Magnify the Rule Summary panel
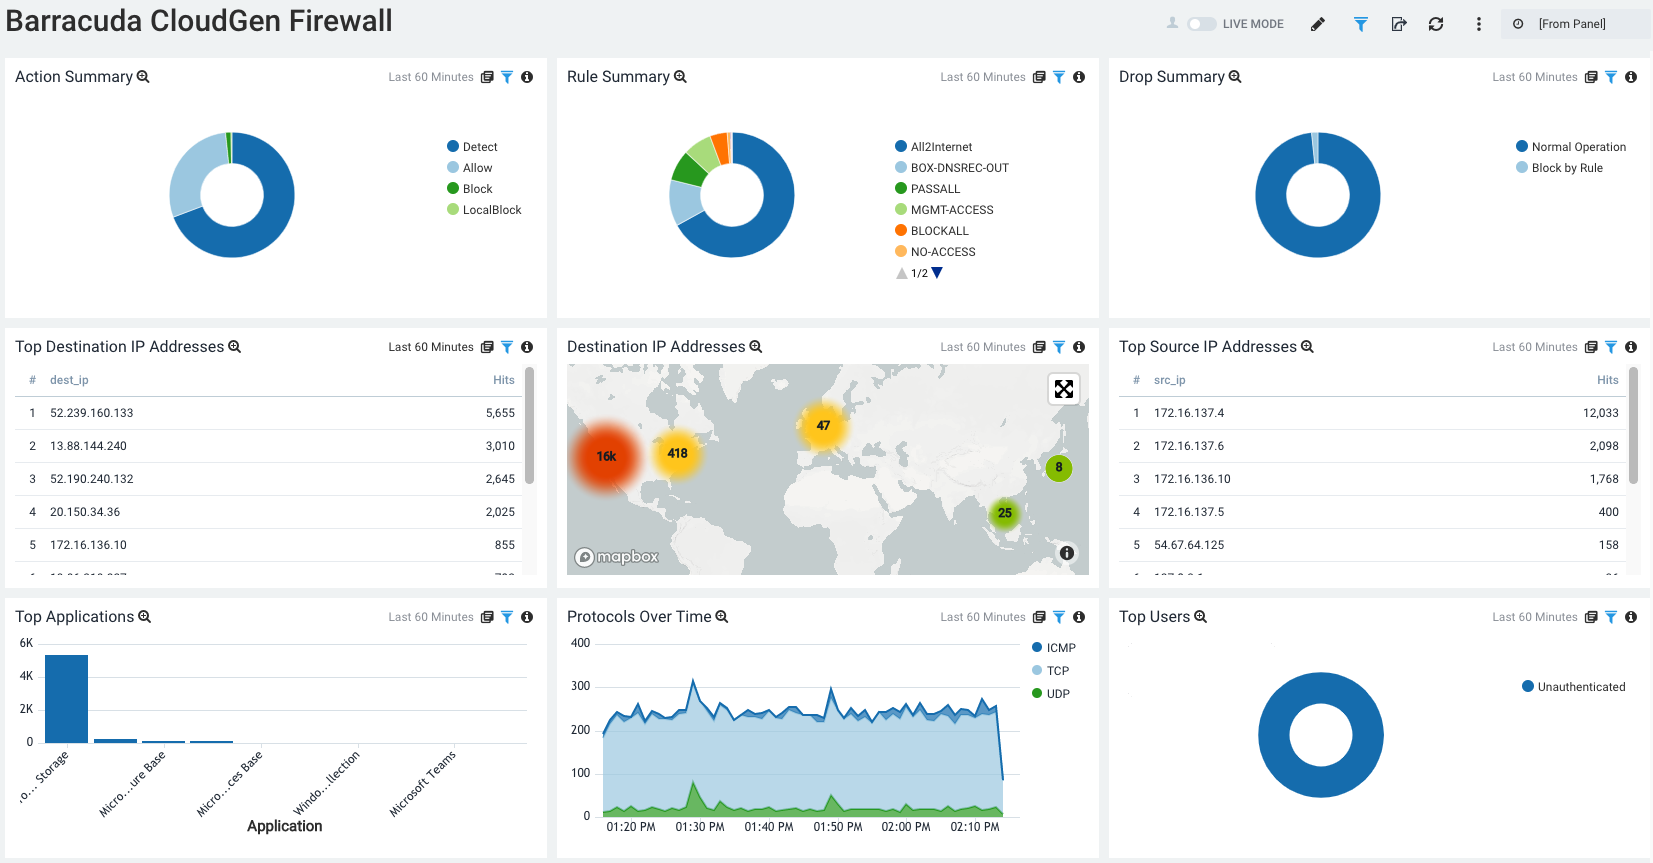1653x863 pixels. pyautogui.click(x=680, y=77)
